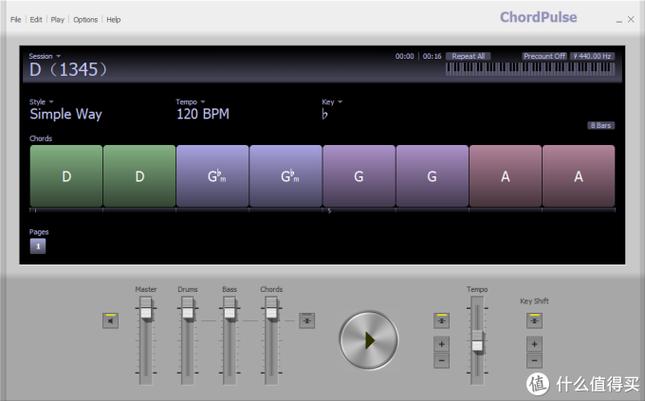645x401 pixels.
Task: Select the second G chord block
Action: pos(432,176)
